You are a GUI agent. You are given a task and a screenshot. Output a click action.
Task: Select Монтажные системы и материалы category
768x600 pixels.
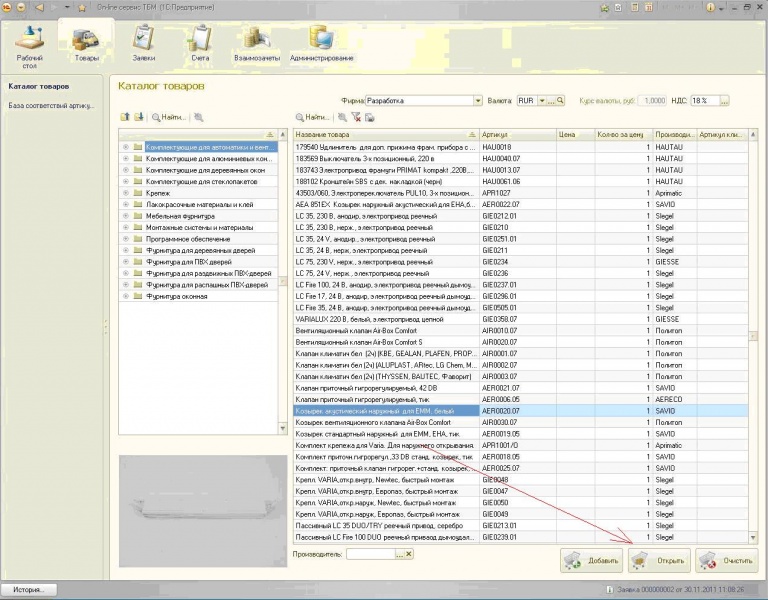199,227
